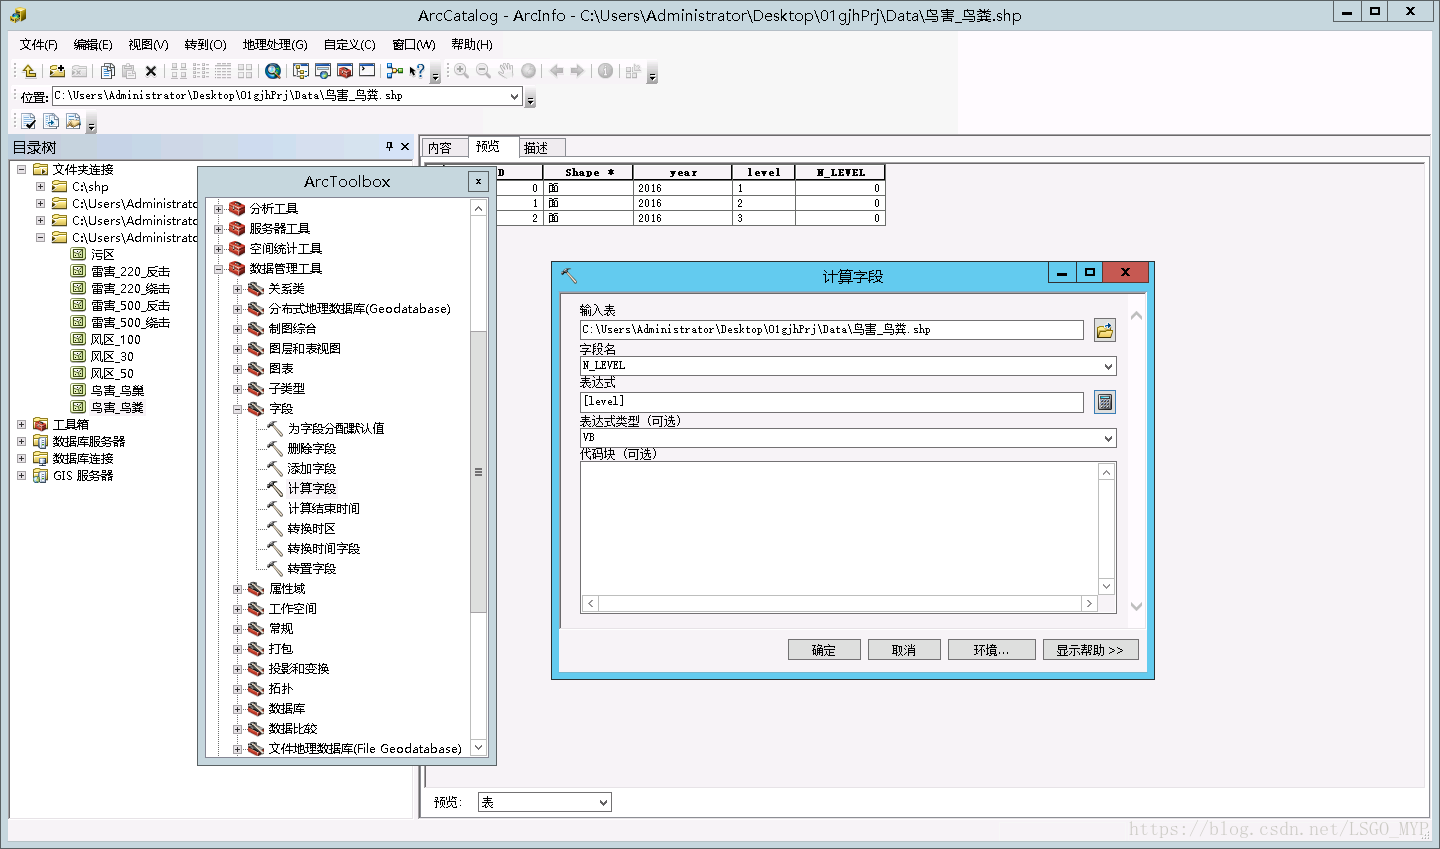Switch to the 内容 tab
This screenshot has height=849, width=1440.
[x=441, y=148]
